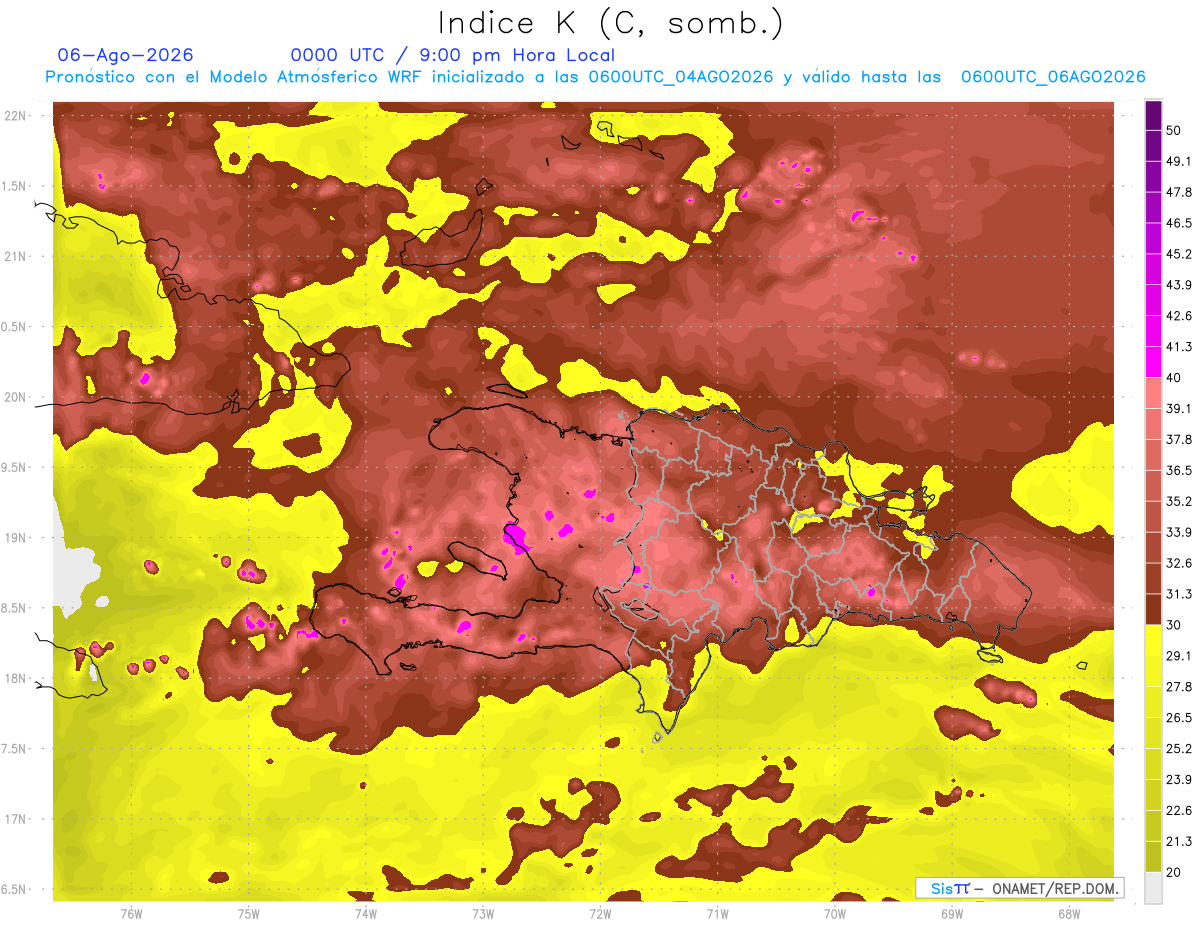Click the colorbar value 41.3
The width and height of the screenshot is (1200, 927).
point(1178,347)
